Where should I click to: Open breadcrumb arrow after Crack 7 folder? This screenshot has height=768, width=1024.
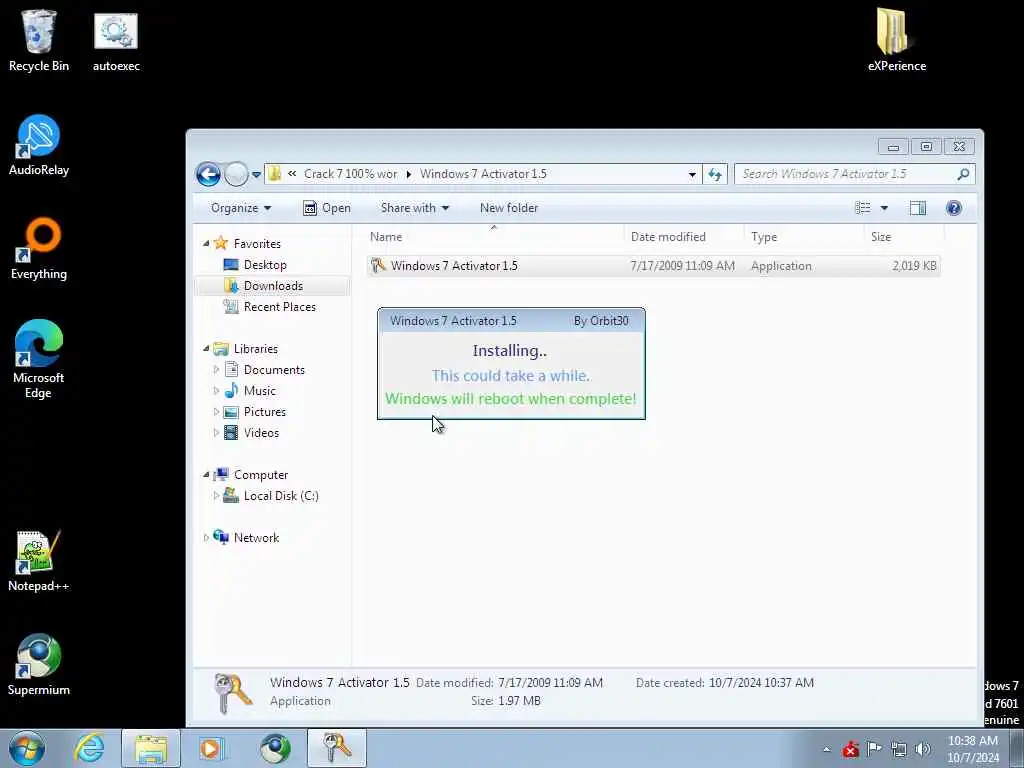[x=409, y=174]
